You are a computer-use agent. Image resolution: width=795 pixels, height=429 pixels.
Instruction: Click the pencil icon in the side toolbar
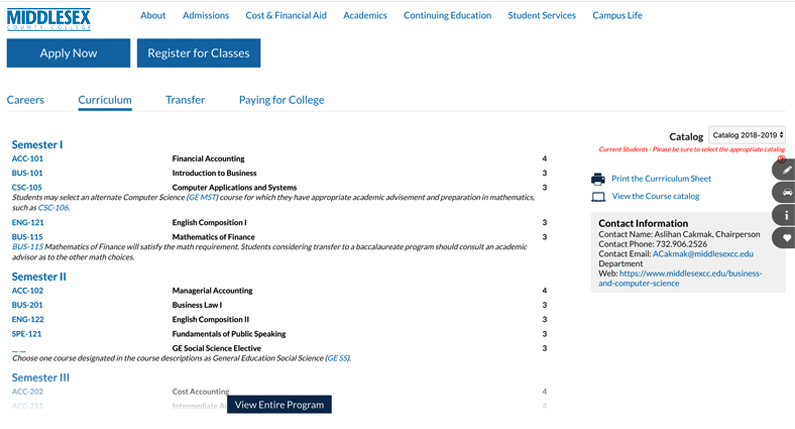coord(786,170)
